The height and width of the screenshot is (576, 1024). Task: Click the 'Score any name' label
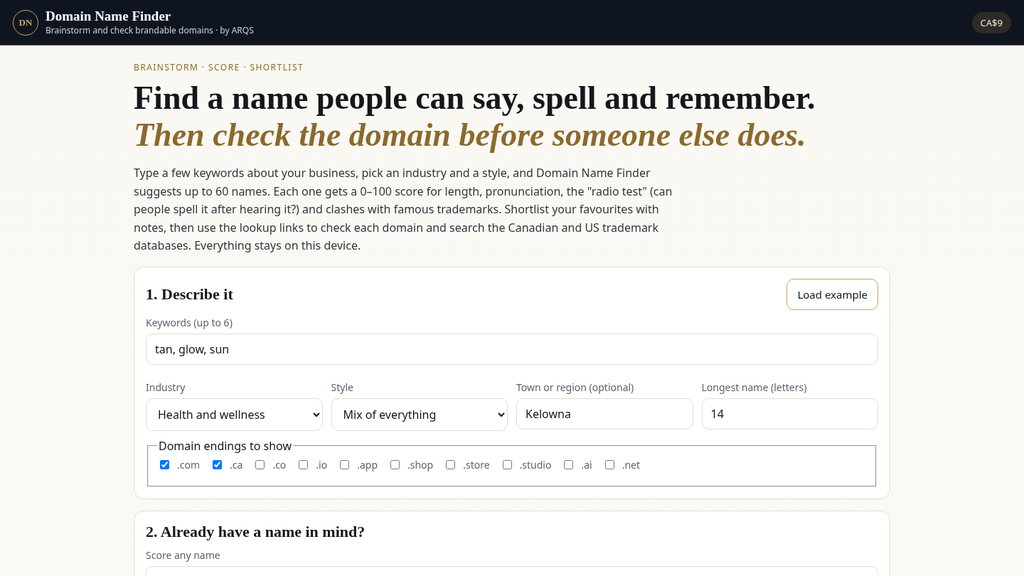click(x=183, y=555)
